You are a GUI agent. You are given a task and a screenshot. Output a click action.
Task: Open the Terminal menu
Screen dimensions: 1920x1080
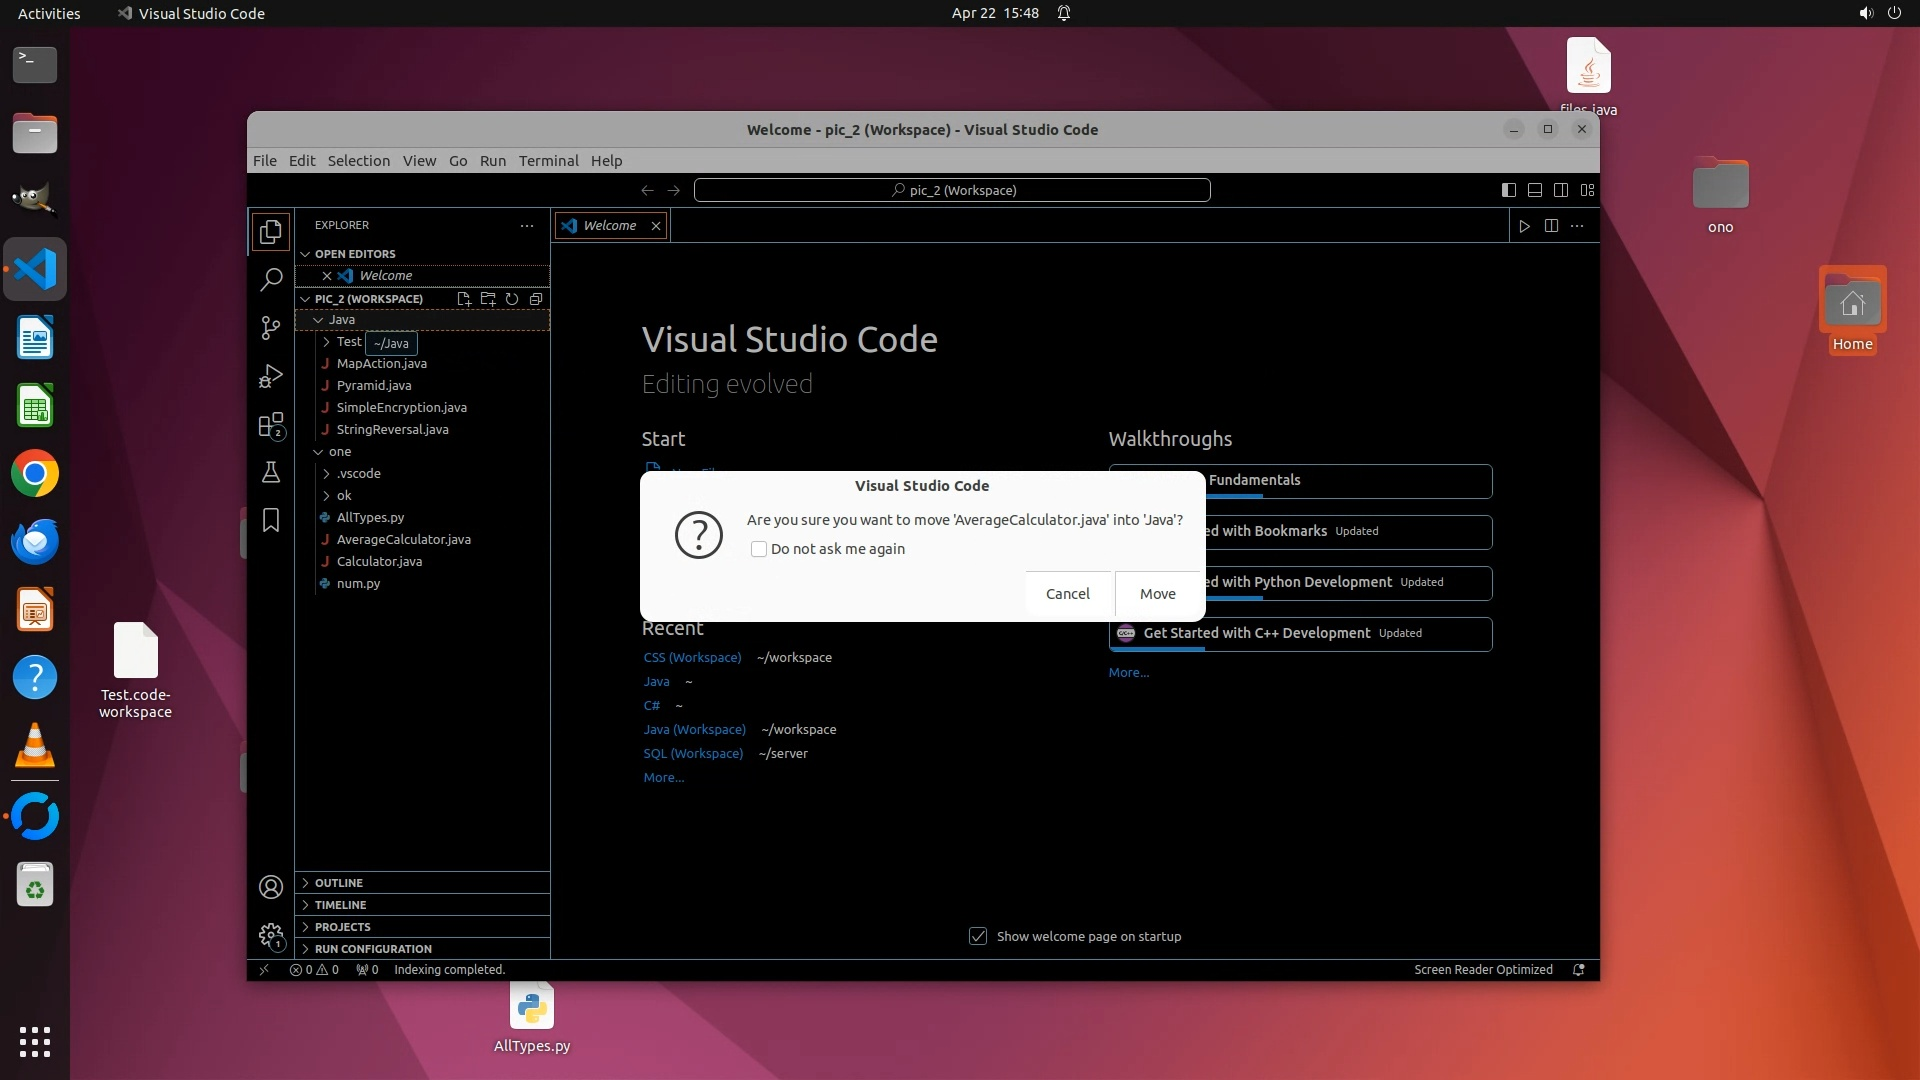pyautogui.click(x=548, y=161)
